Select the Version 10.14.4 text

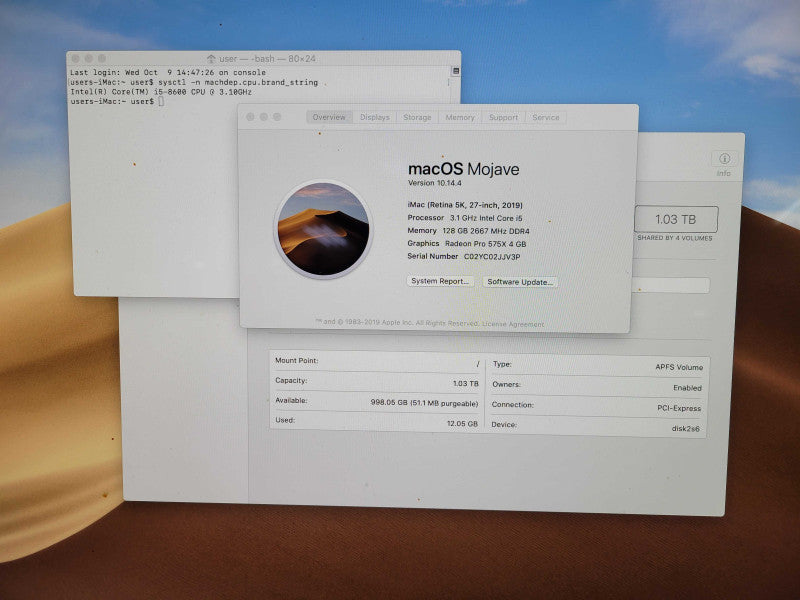coord(435,183)
